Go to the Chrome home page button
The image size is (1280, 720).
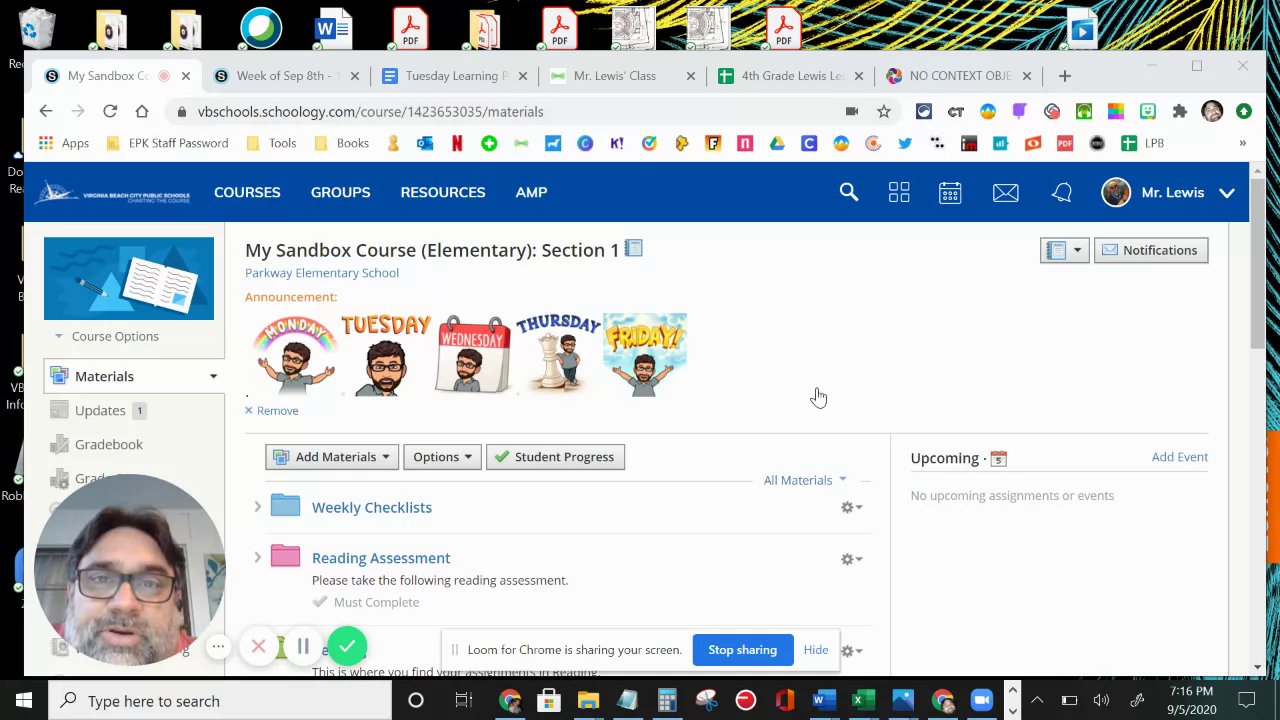tap(142, 111)
